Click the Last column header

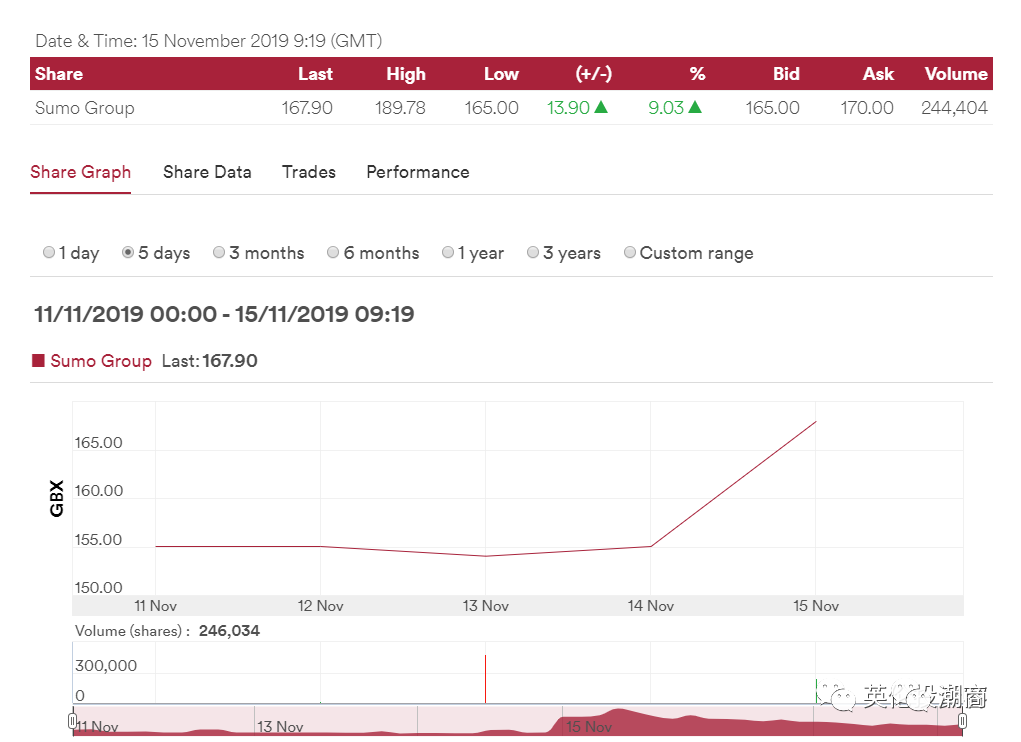(315, 74)
